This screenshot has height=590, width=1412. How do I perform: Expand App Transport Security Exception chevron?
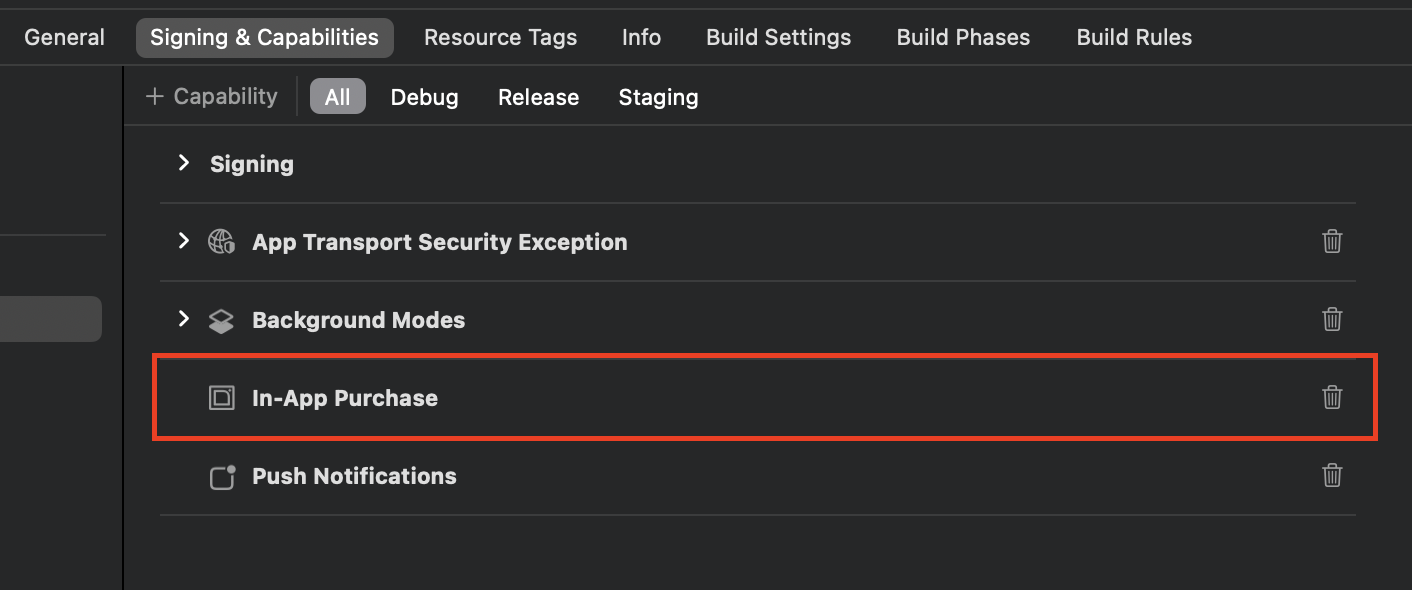click(183, 241)
